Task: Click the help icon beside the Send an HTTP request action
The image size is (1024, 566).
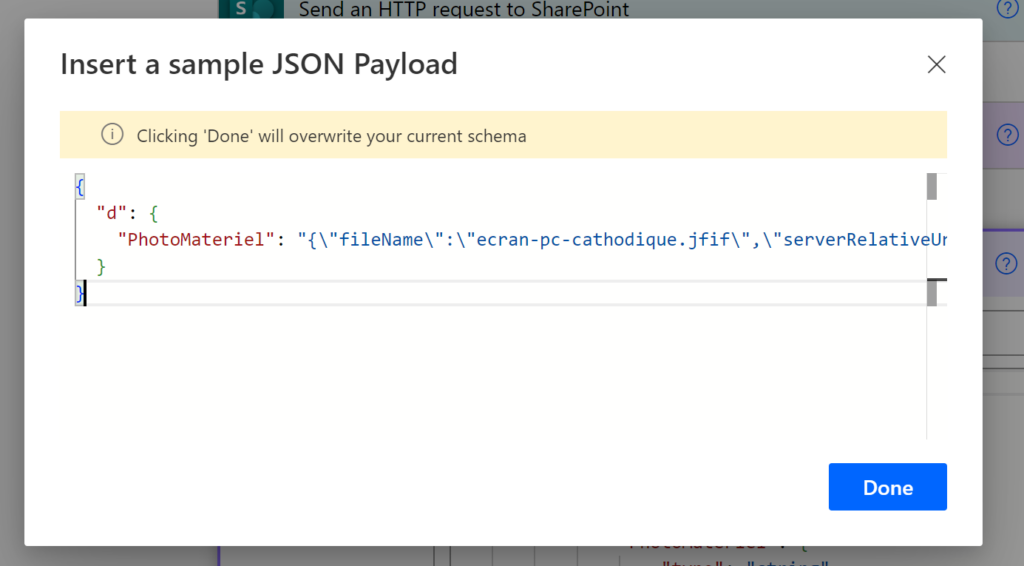Action: (1007, 8)
